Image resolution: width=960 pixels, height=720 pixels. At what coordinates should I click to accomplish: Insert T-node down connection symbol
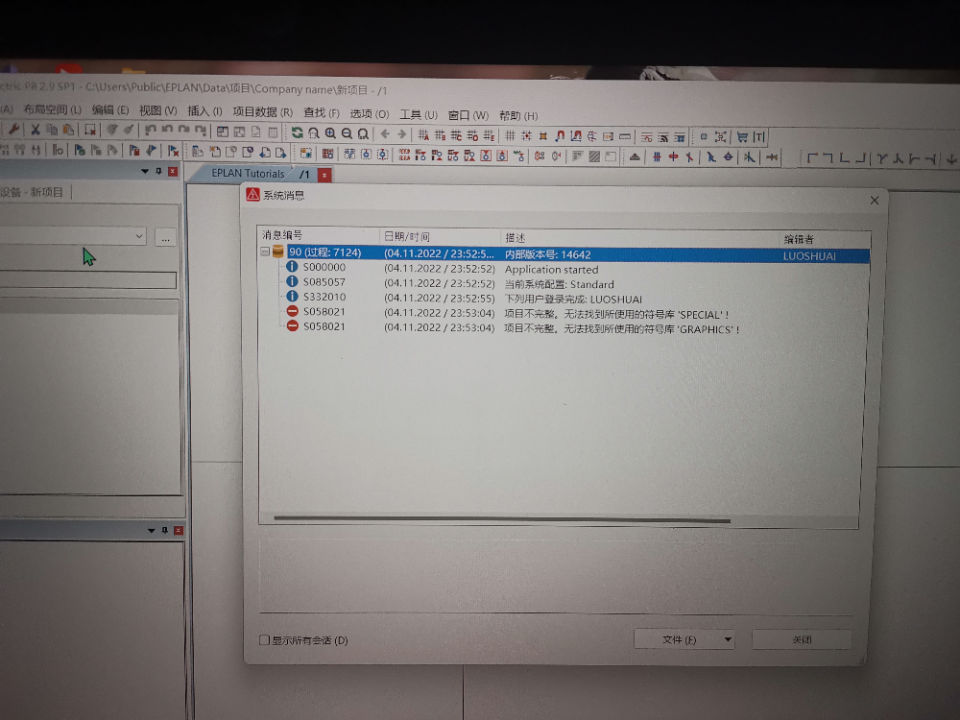tap(882, 159)
